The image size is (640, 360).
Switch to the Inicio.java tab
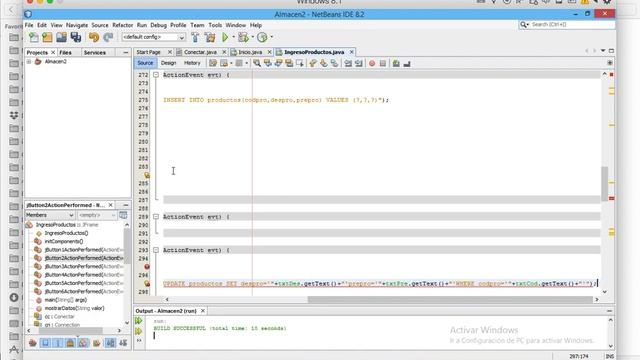250,52
